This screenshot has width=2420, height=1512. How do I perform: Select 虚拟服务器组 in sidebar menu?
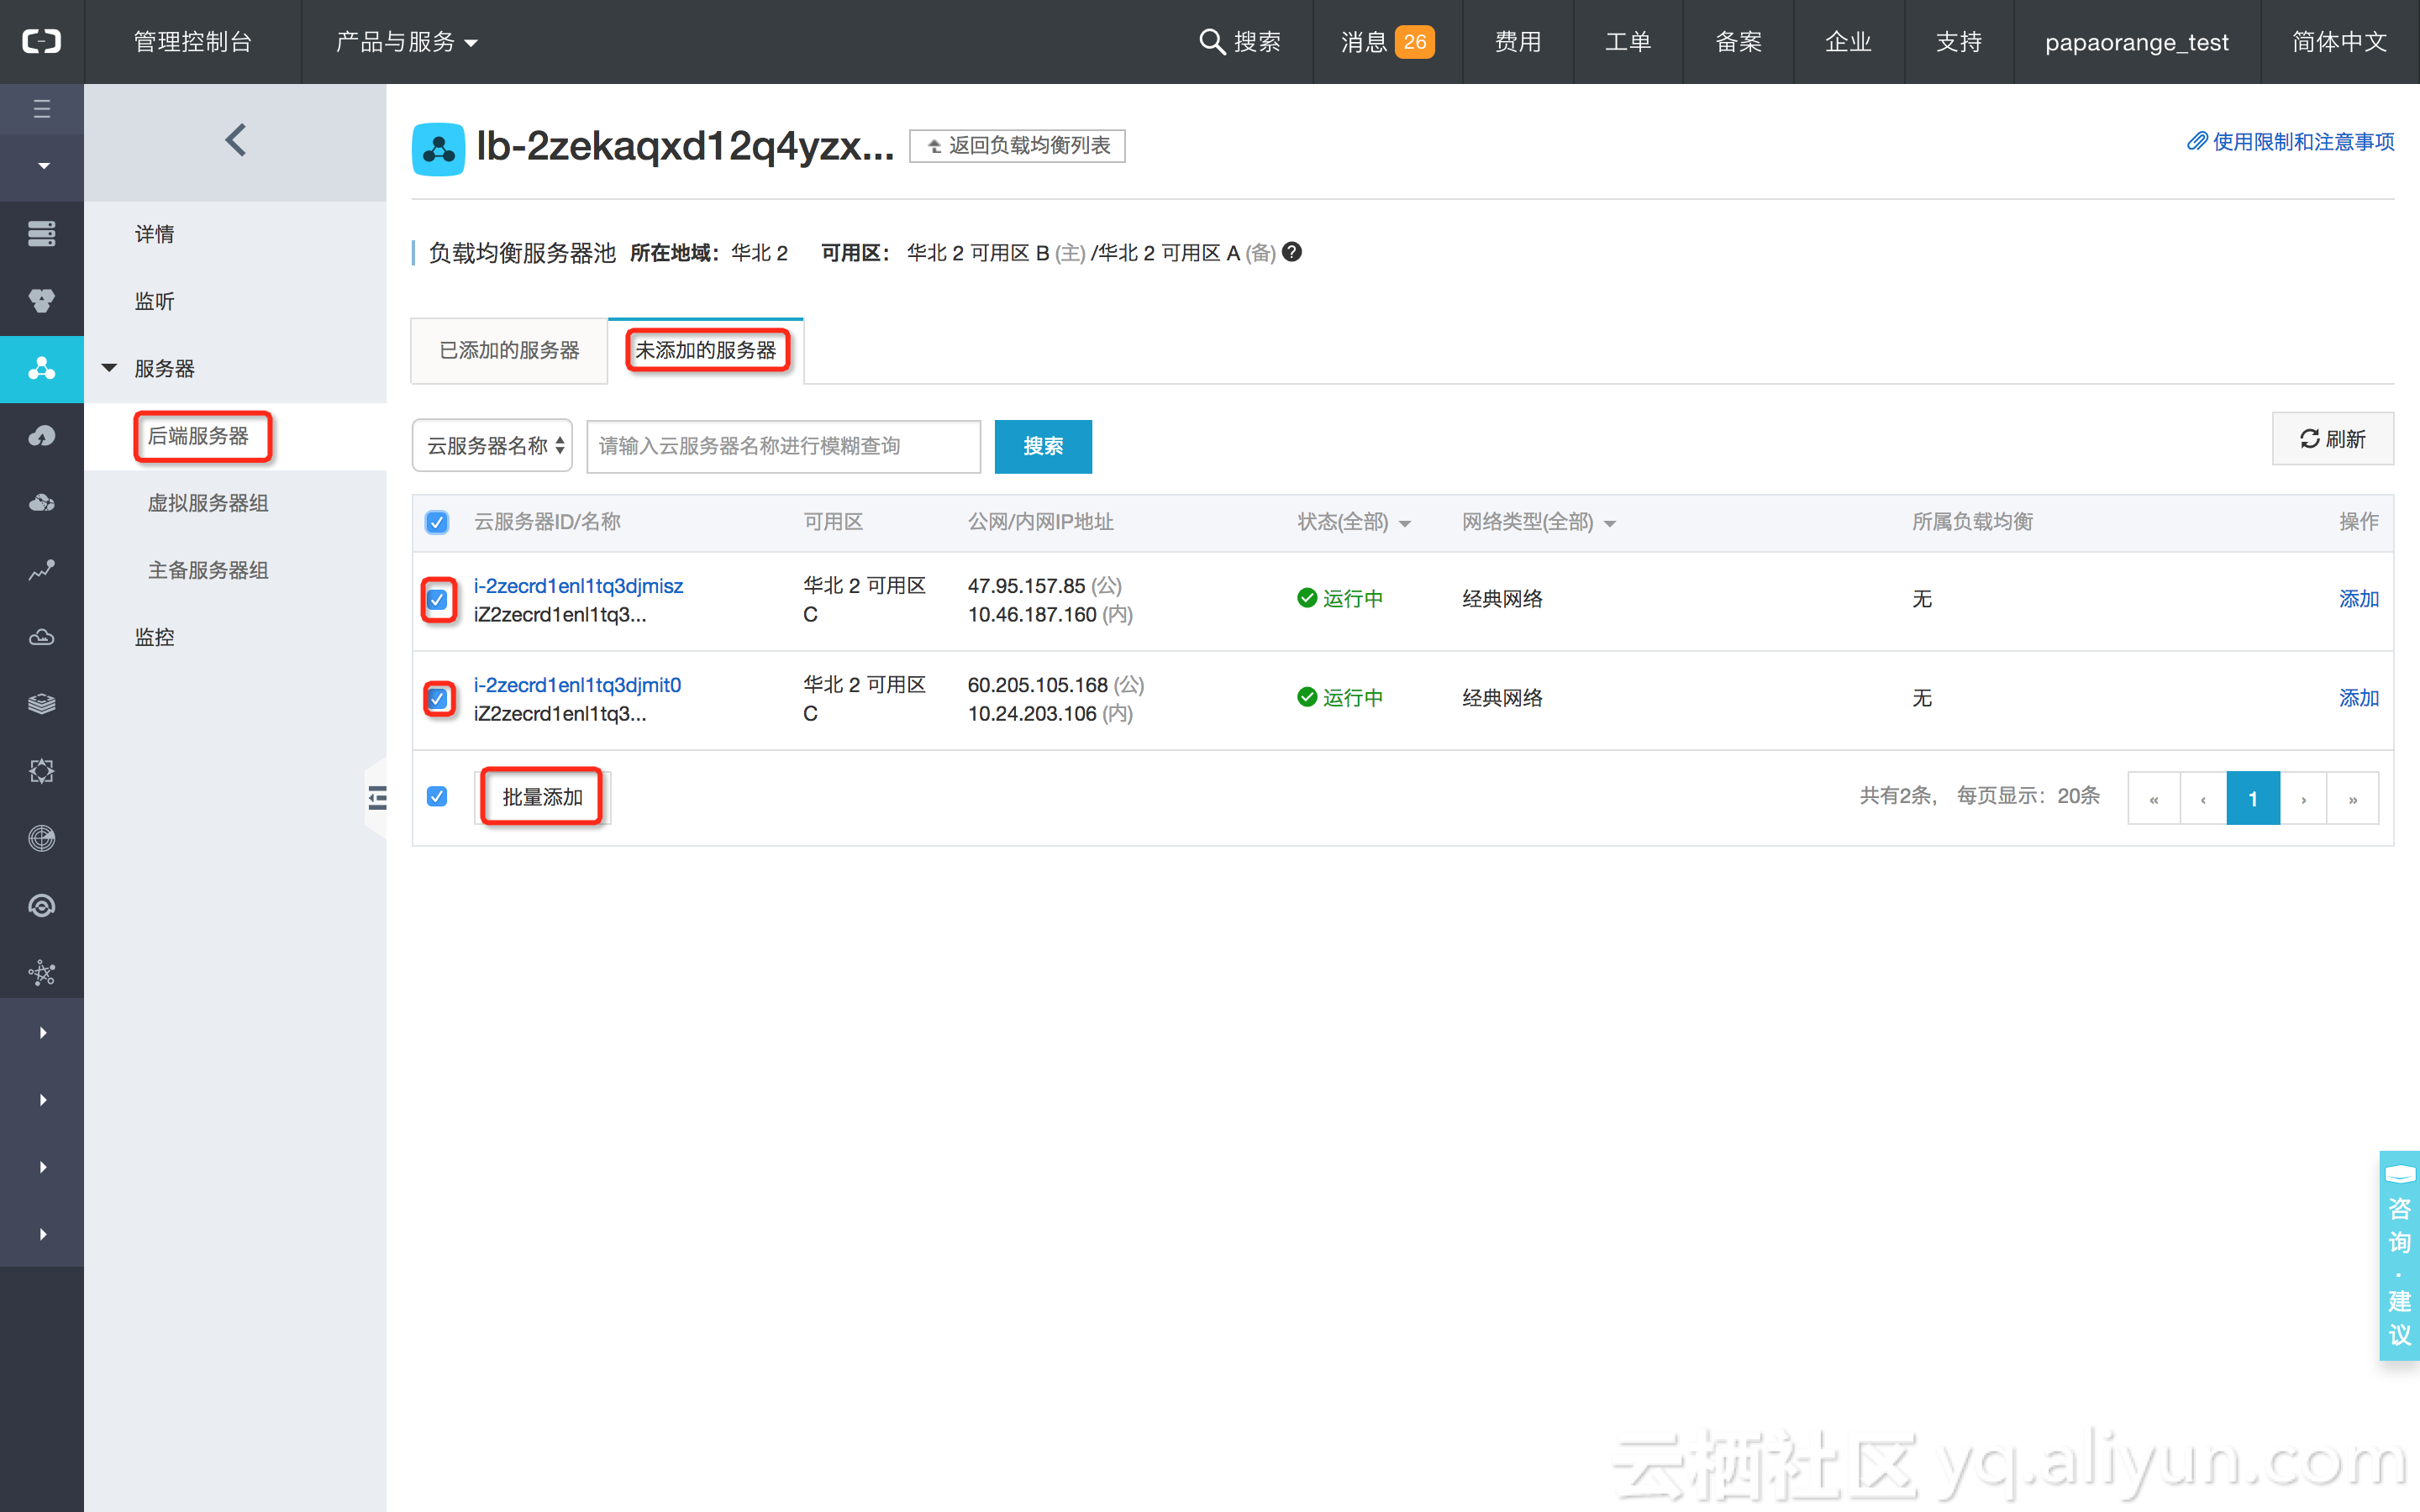point(207,503)
